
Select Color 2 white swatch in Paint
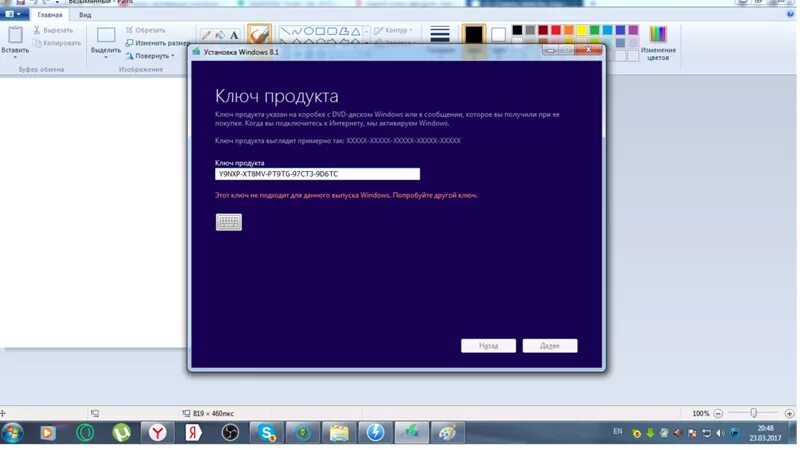[x=498, y=35]
